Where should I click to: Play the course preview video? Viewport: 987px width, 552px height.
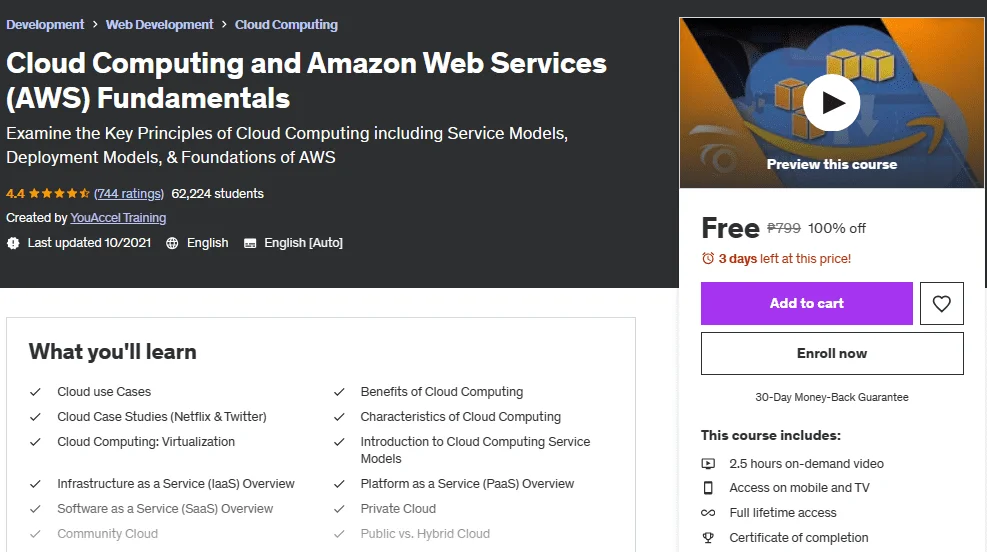coord(832,103)
